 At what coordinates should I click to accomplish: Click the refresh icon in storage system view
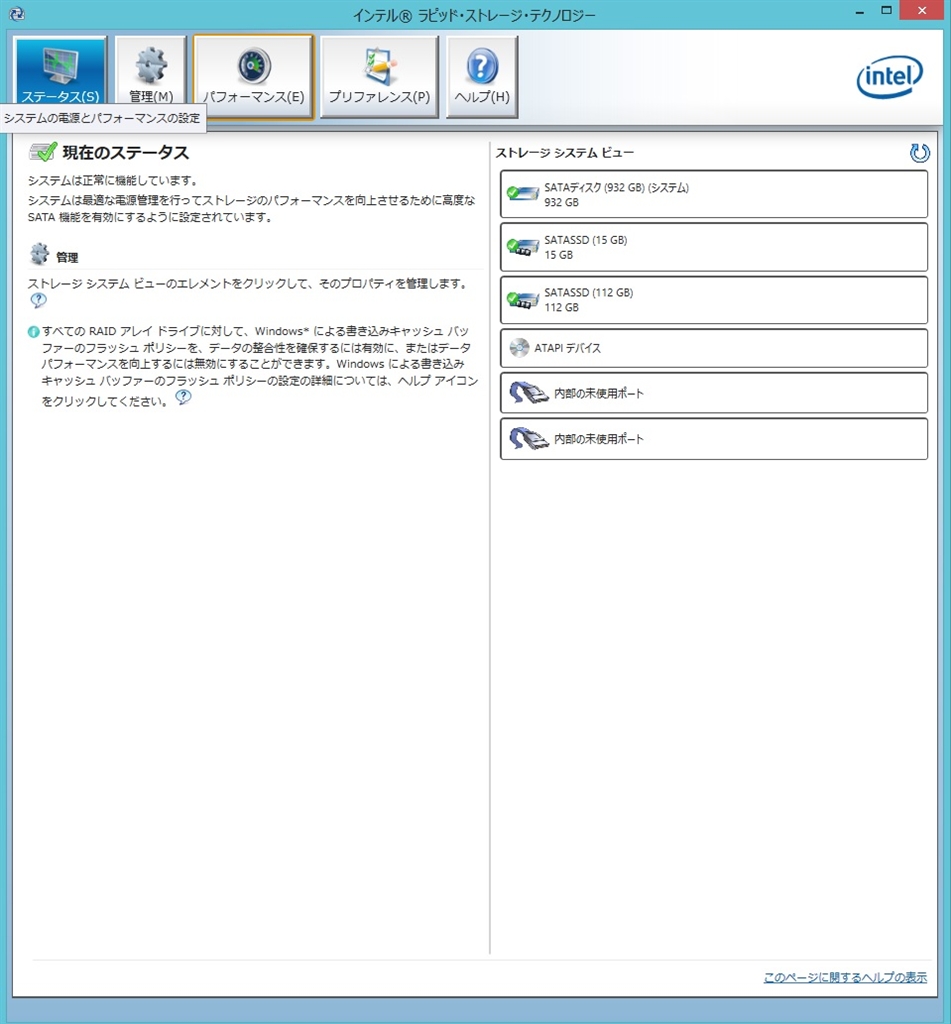click(919, 153)
